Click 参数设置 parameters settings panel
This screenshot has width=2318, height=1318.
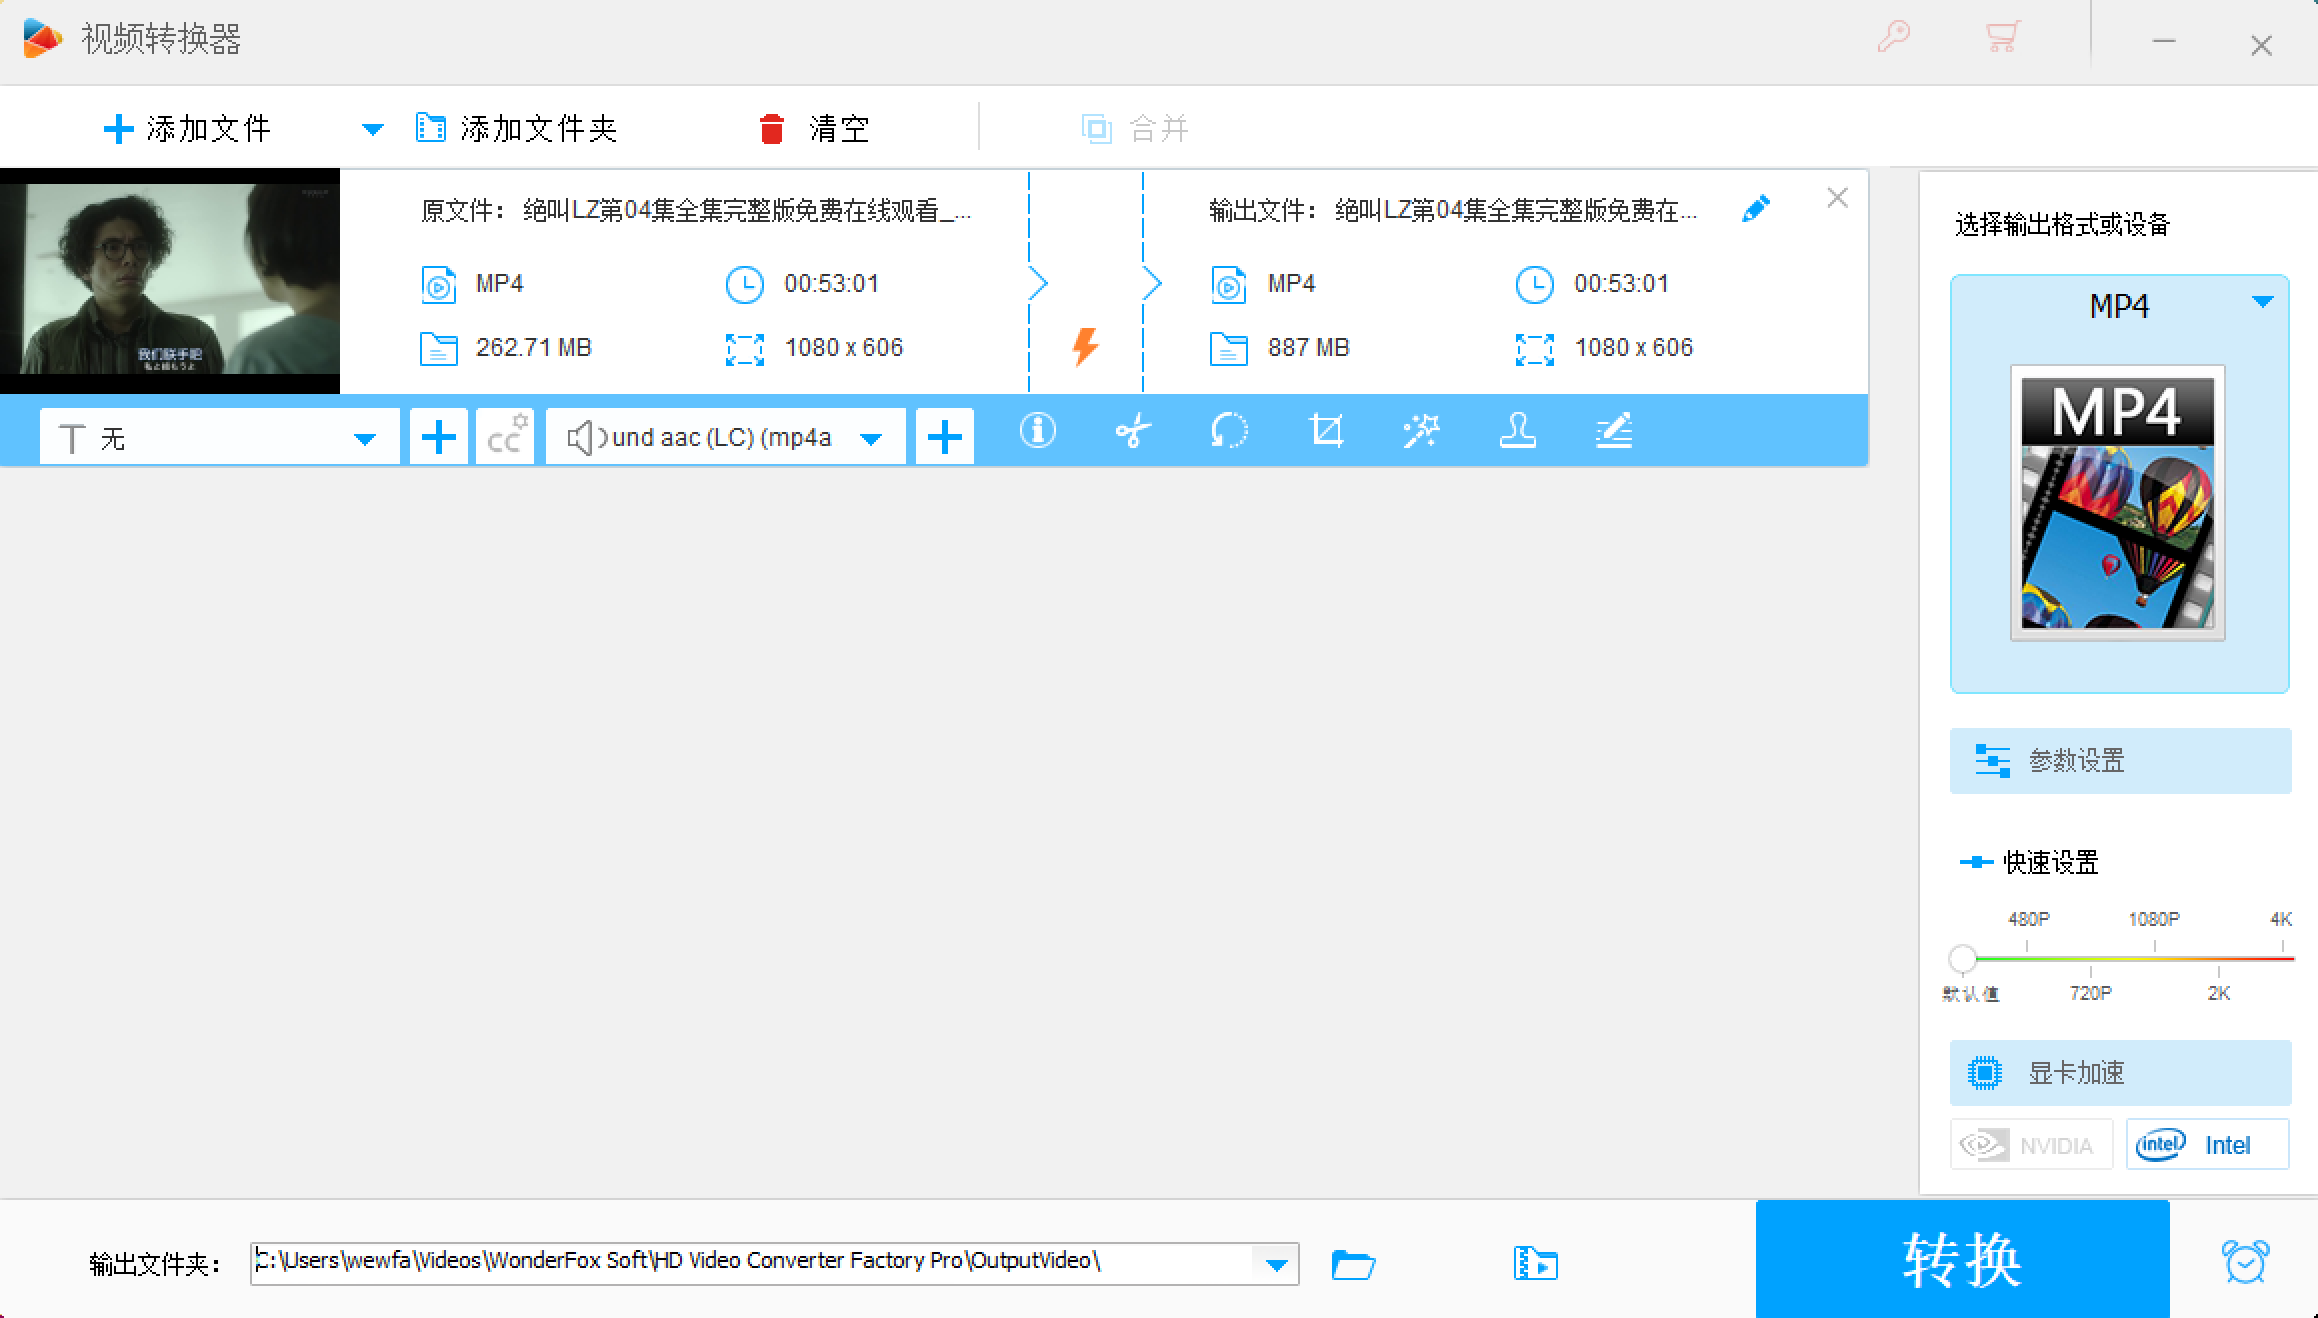(2117, 761)
